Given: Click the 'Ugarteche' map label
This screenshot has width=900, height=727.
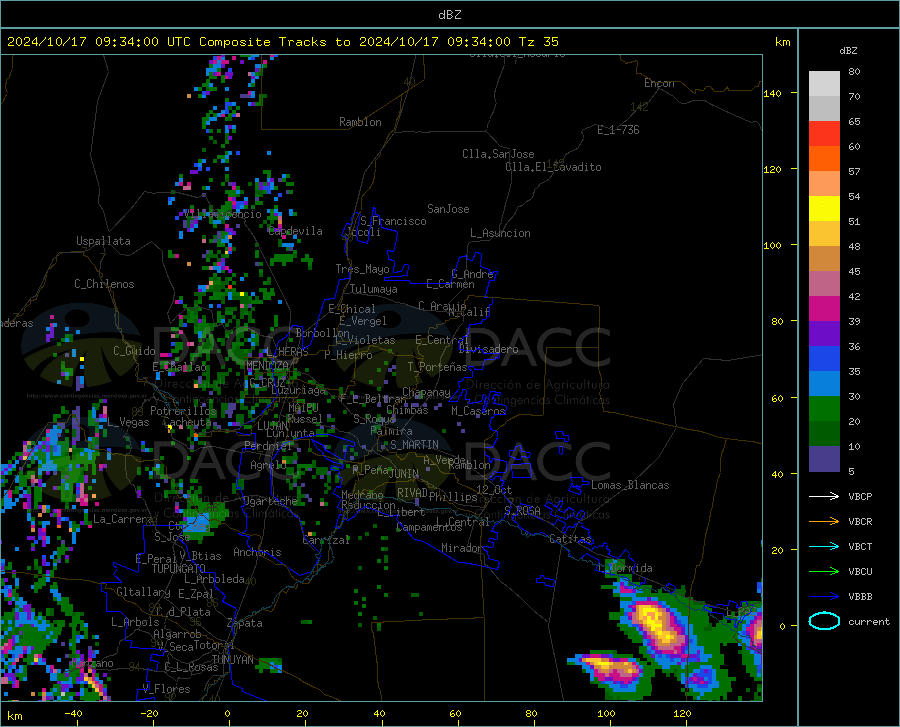Looking at the screenshot, I should tap(270, 501).
